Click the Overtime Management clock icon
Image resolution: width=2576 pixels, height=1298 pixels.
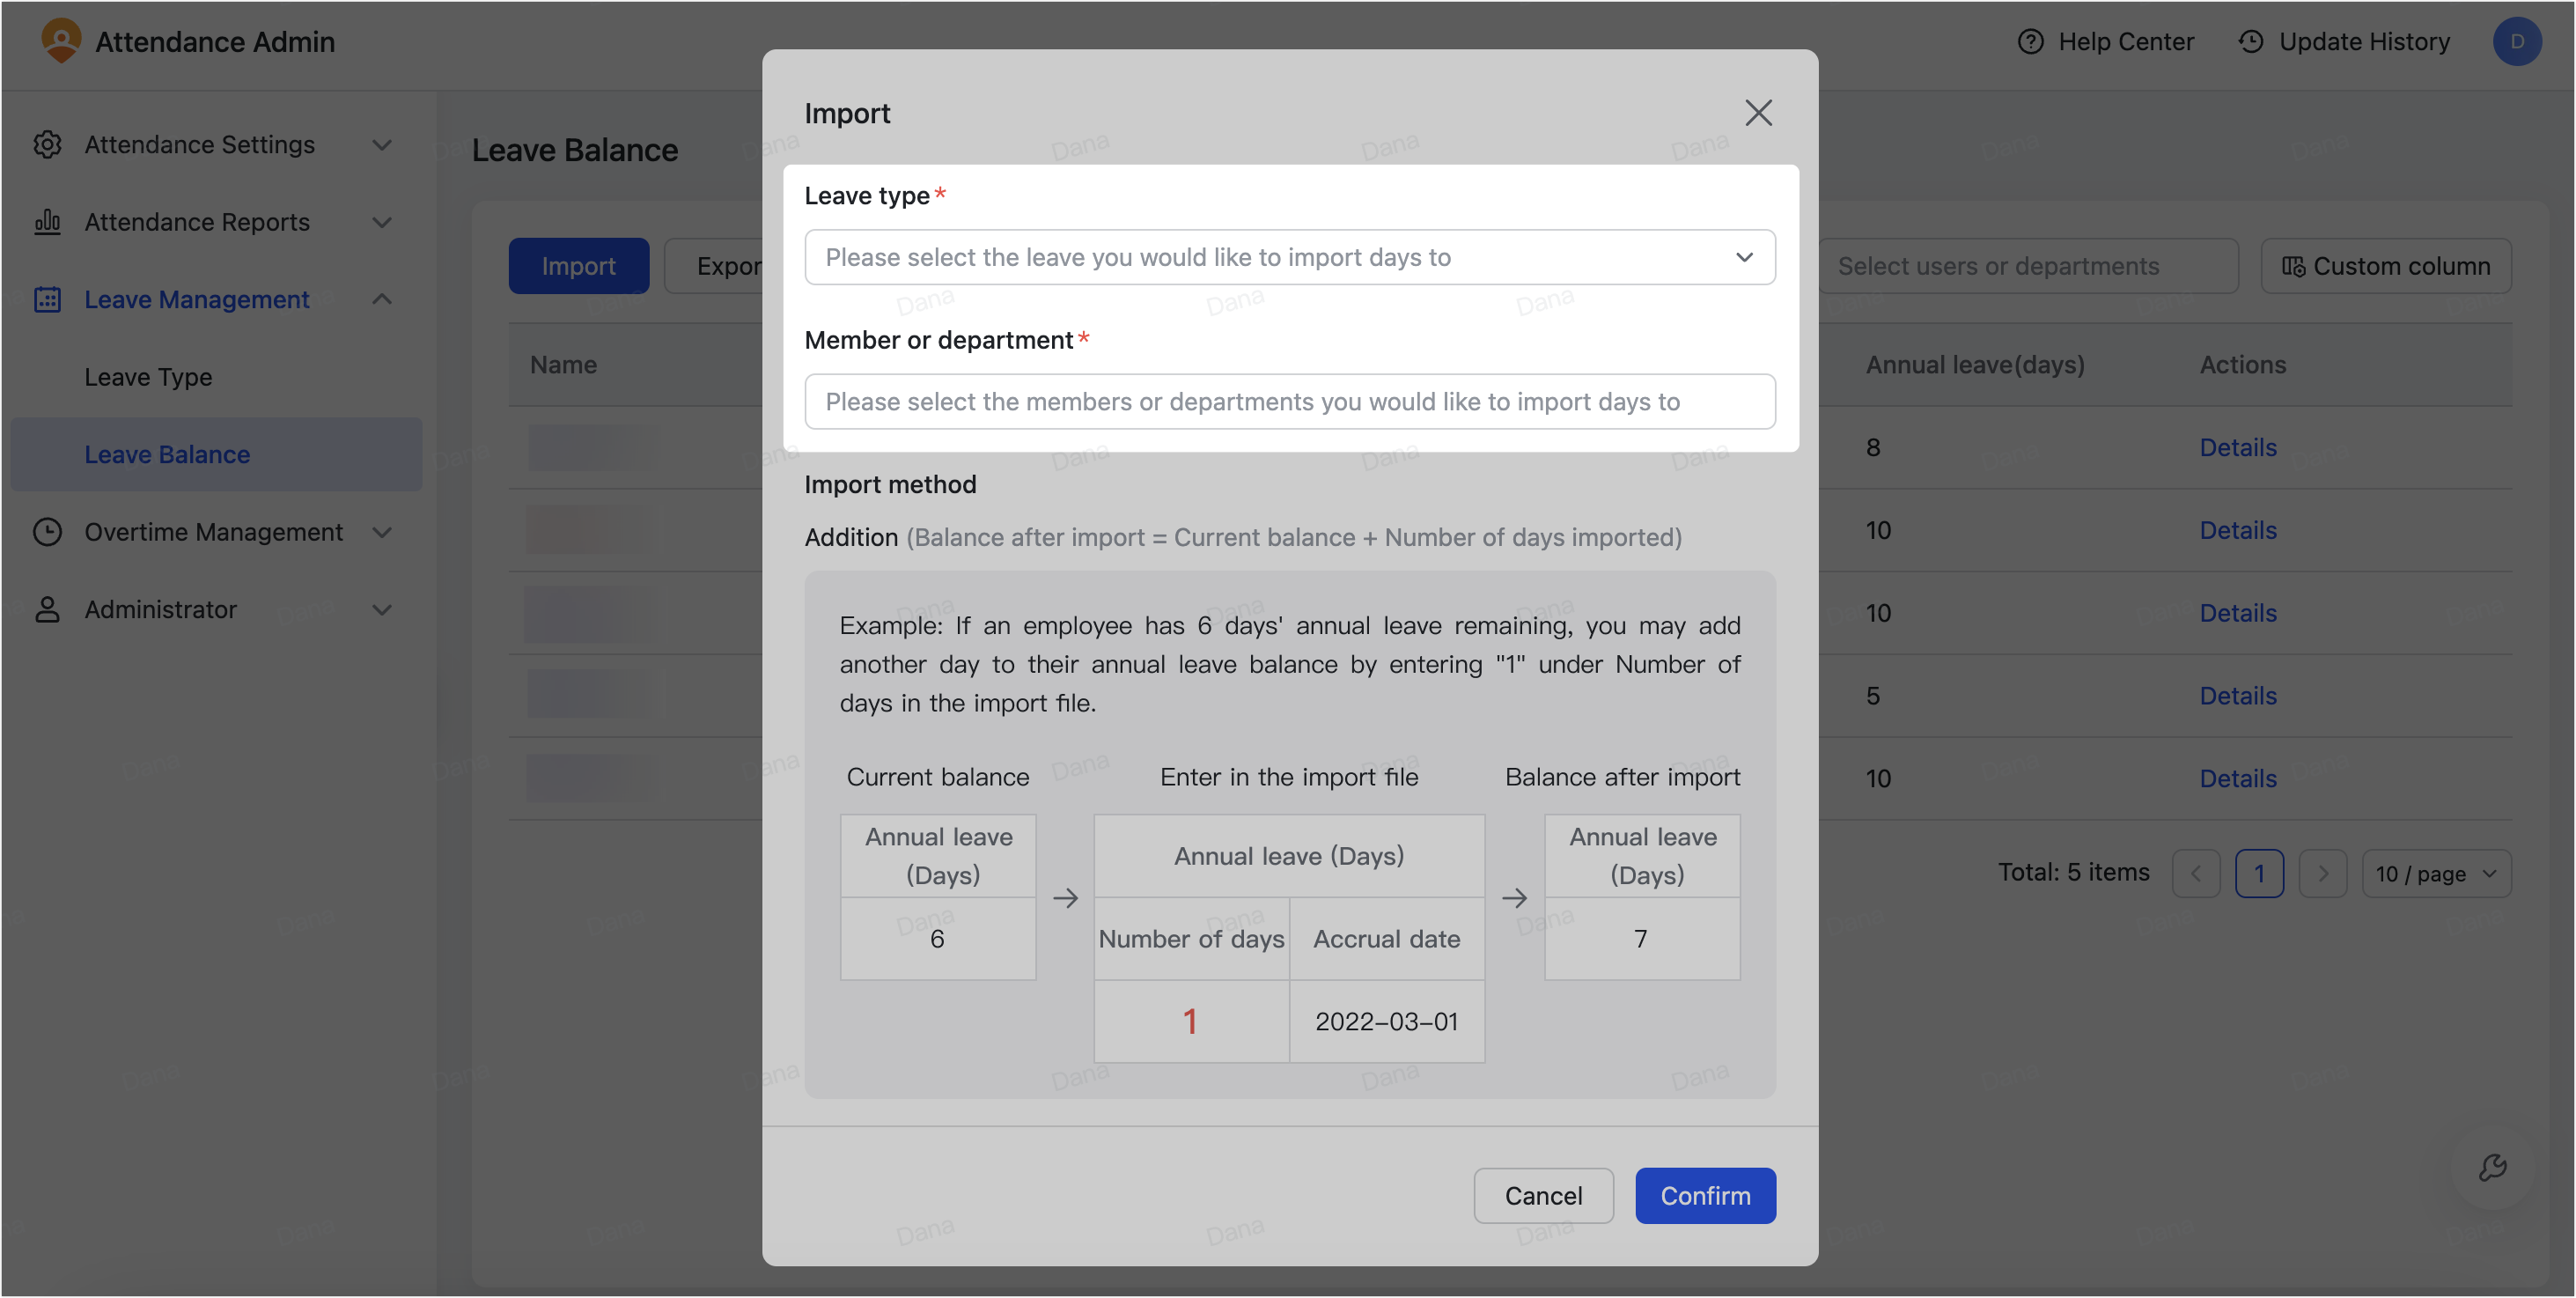pos(48,532)
